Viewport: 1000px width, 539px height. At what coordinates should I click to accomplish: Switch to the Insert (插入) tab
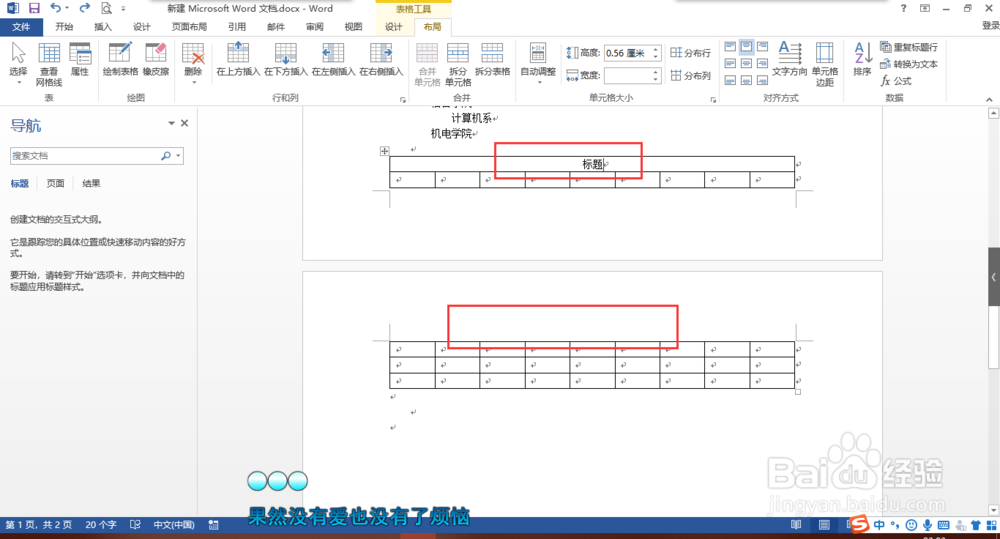103,27
